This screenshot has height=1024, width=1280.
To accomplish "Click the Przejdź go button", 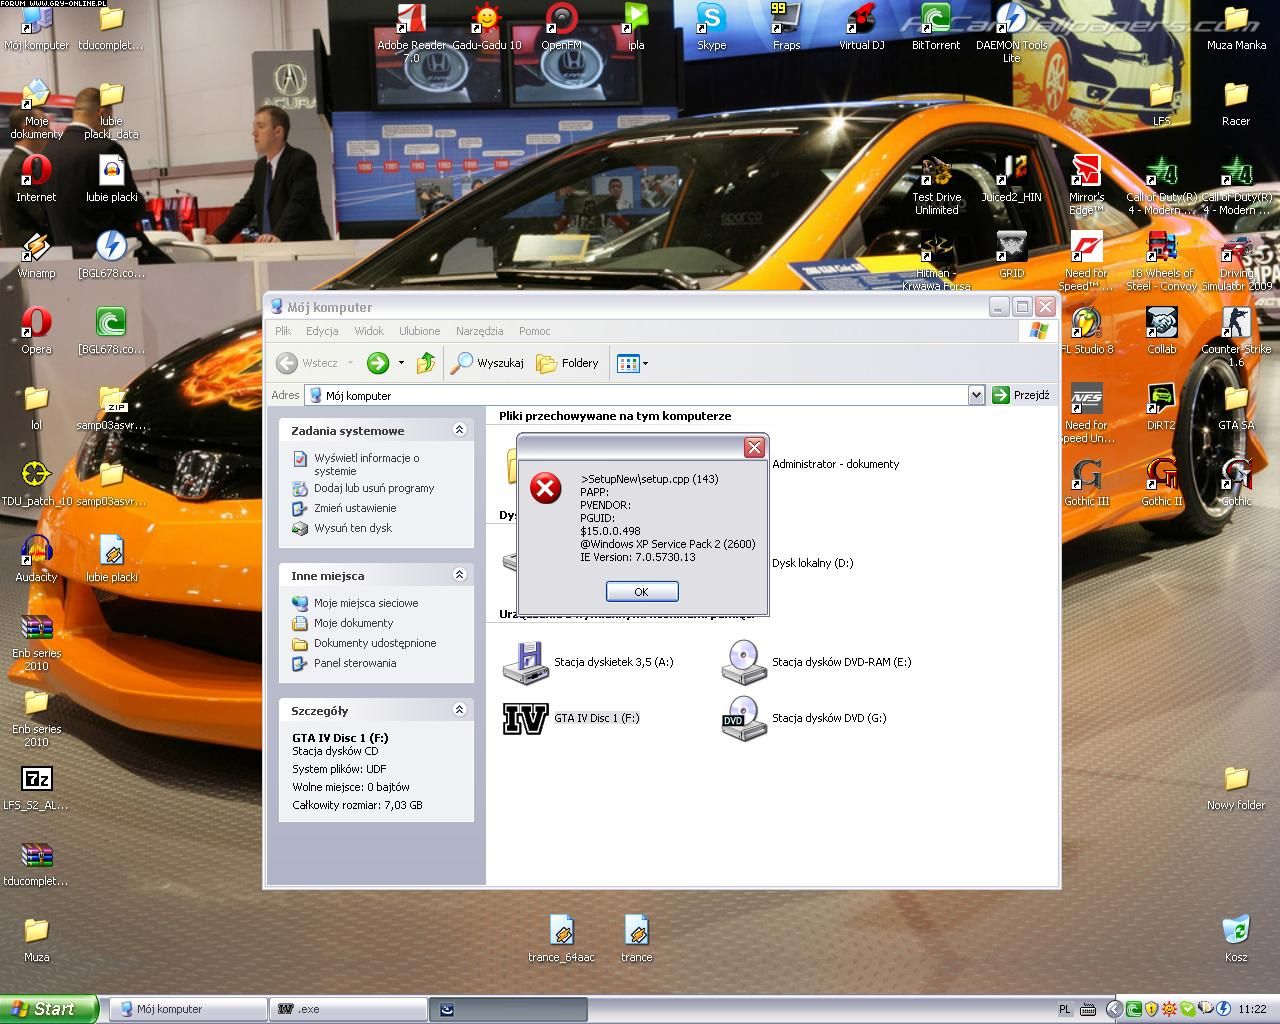I will point(1022,396).
